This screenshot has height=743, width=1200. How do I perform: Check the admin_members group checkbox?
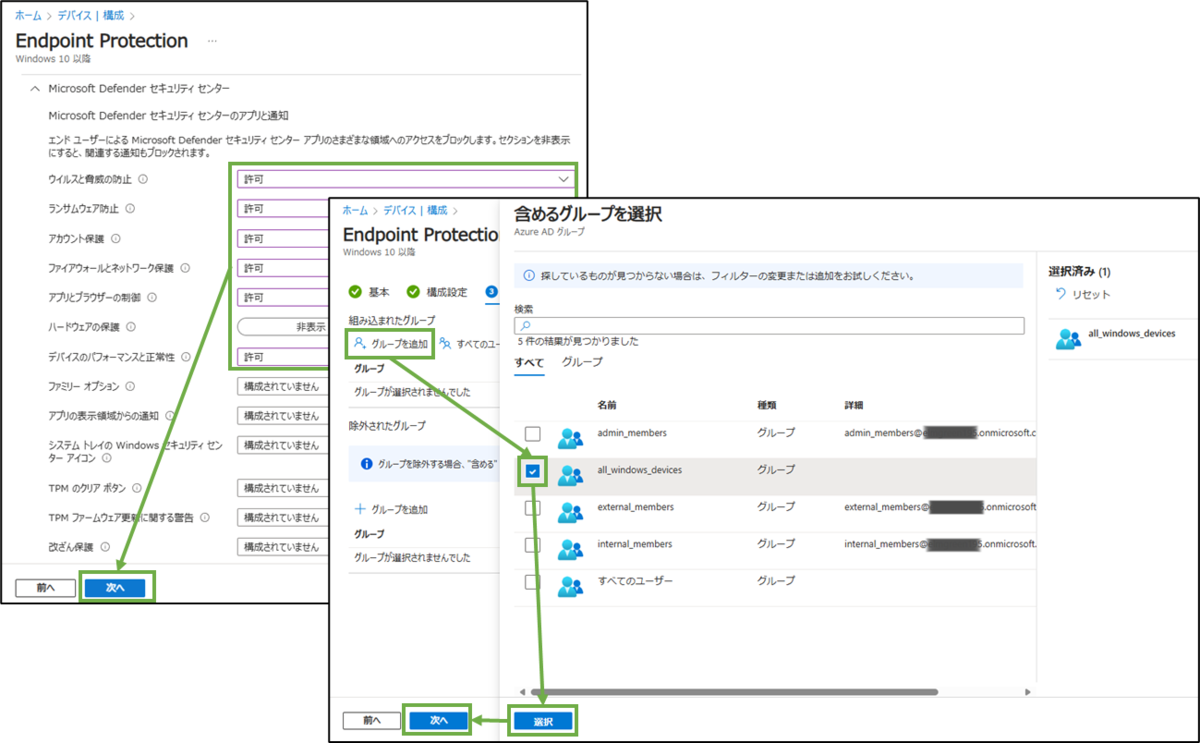tap(533, 434)
